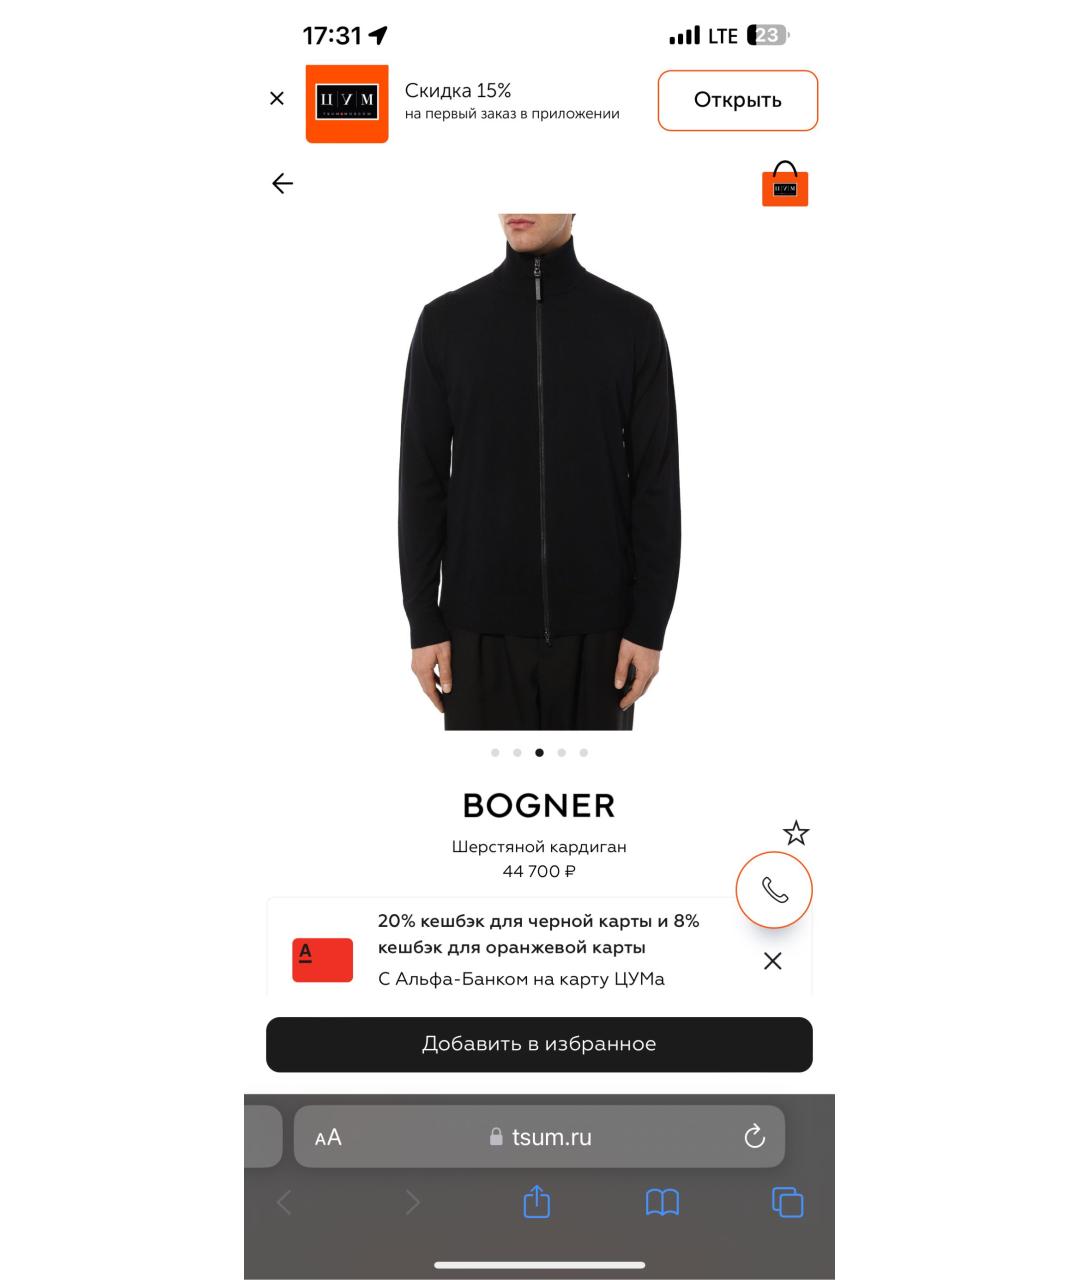Viewport: 1080px width, 1280px height.
Task: Reload the tsum.ru page
Action: point(755,1136)
